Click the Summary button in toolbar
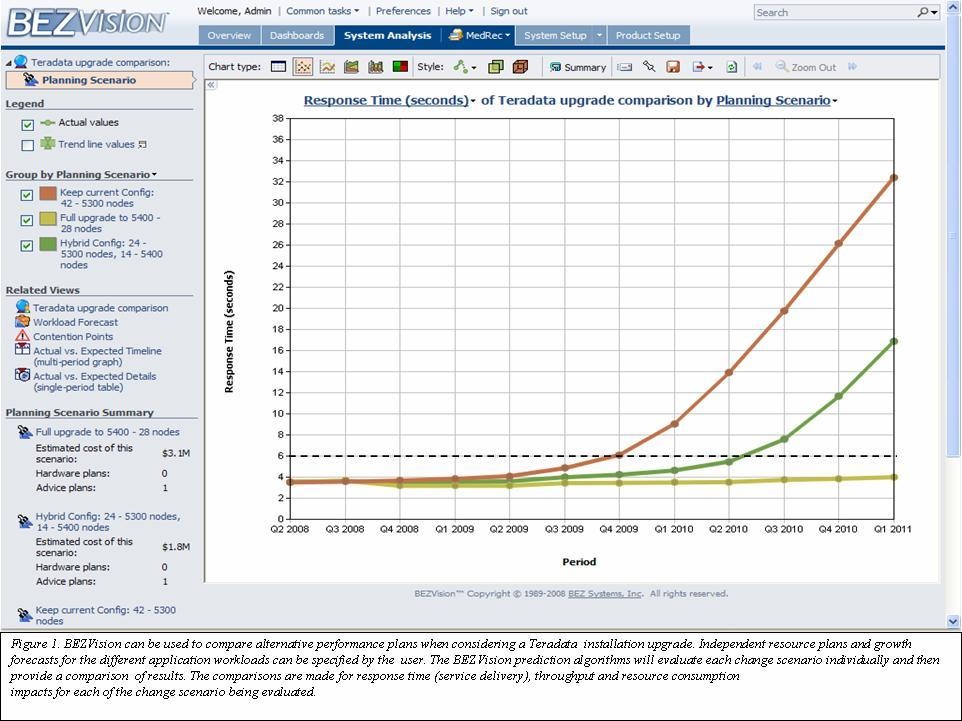962x721 pixels. (x=578, y=67)
